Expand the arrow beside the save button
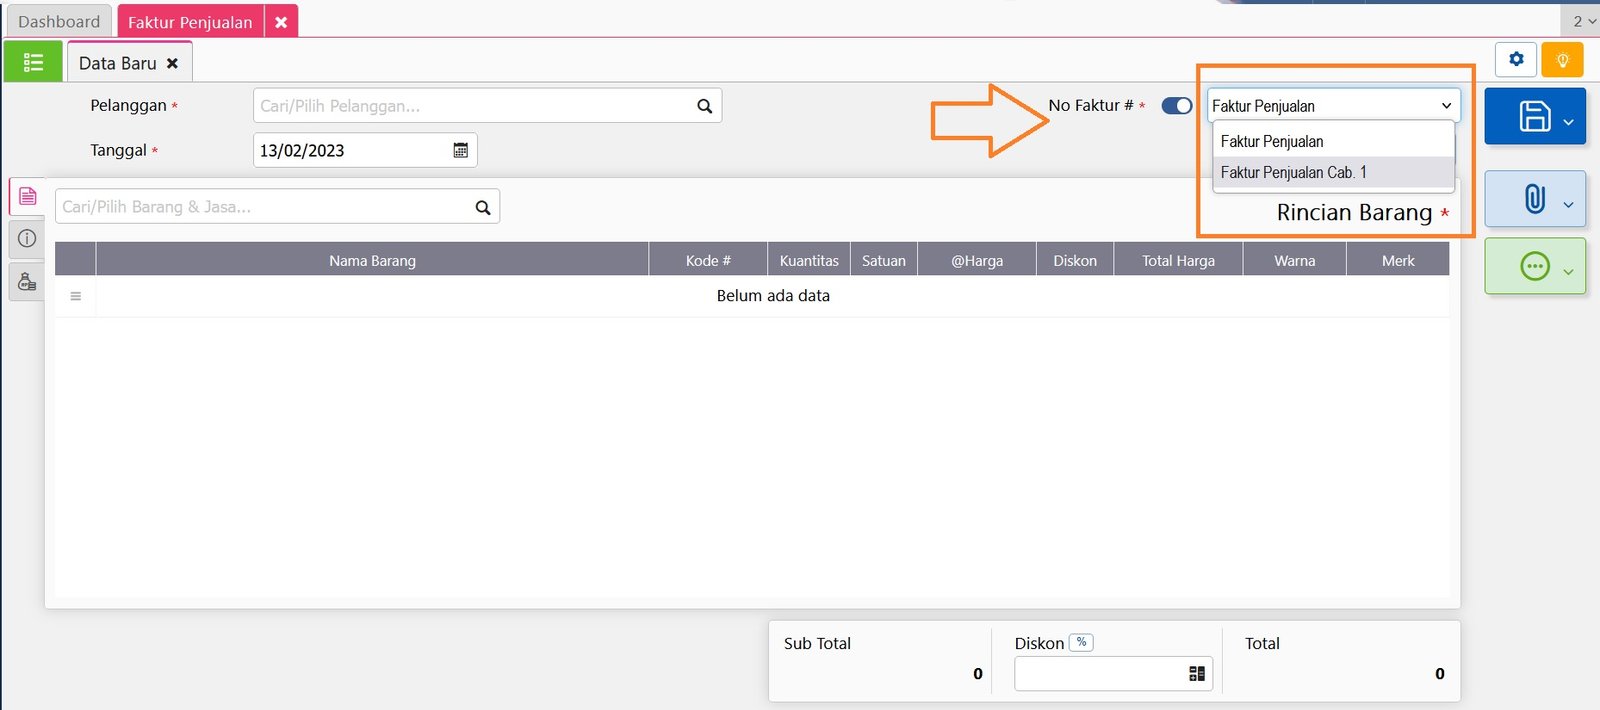The width and height of the screenshot is (1600, 710). point(1568,122)
